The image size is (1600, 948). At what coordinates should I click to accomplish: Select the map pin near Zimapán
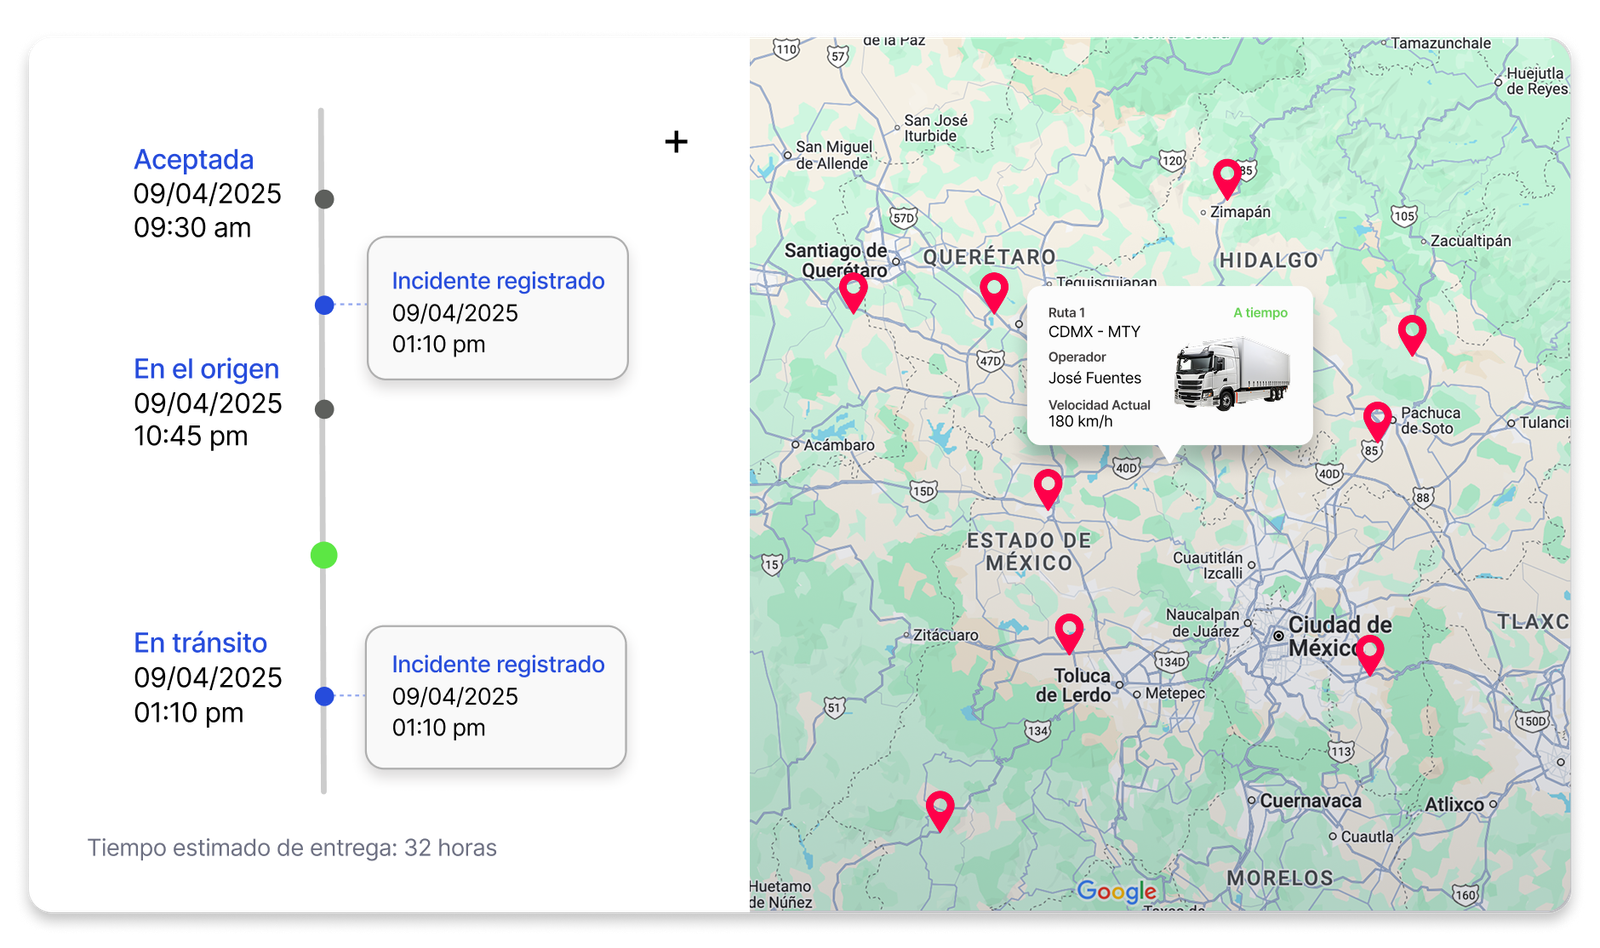coord(1227,180)
